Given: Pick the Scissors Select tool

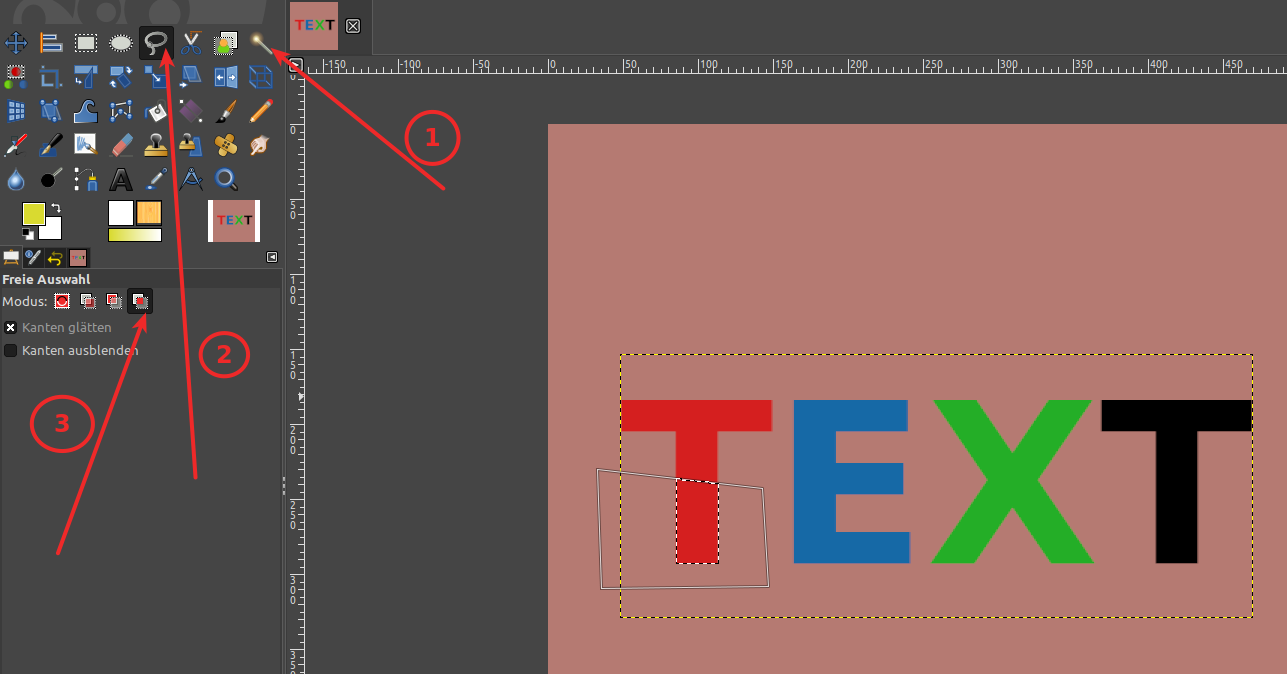Looking at the screenshot, I should pos(191,43).
